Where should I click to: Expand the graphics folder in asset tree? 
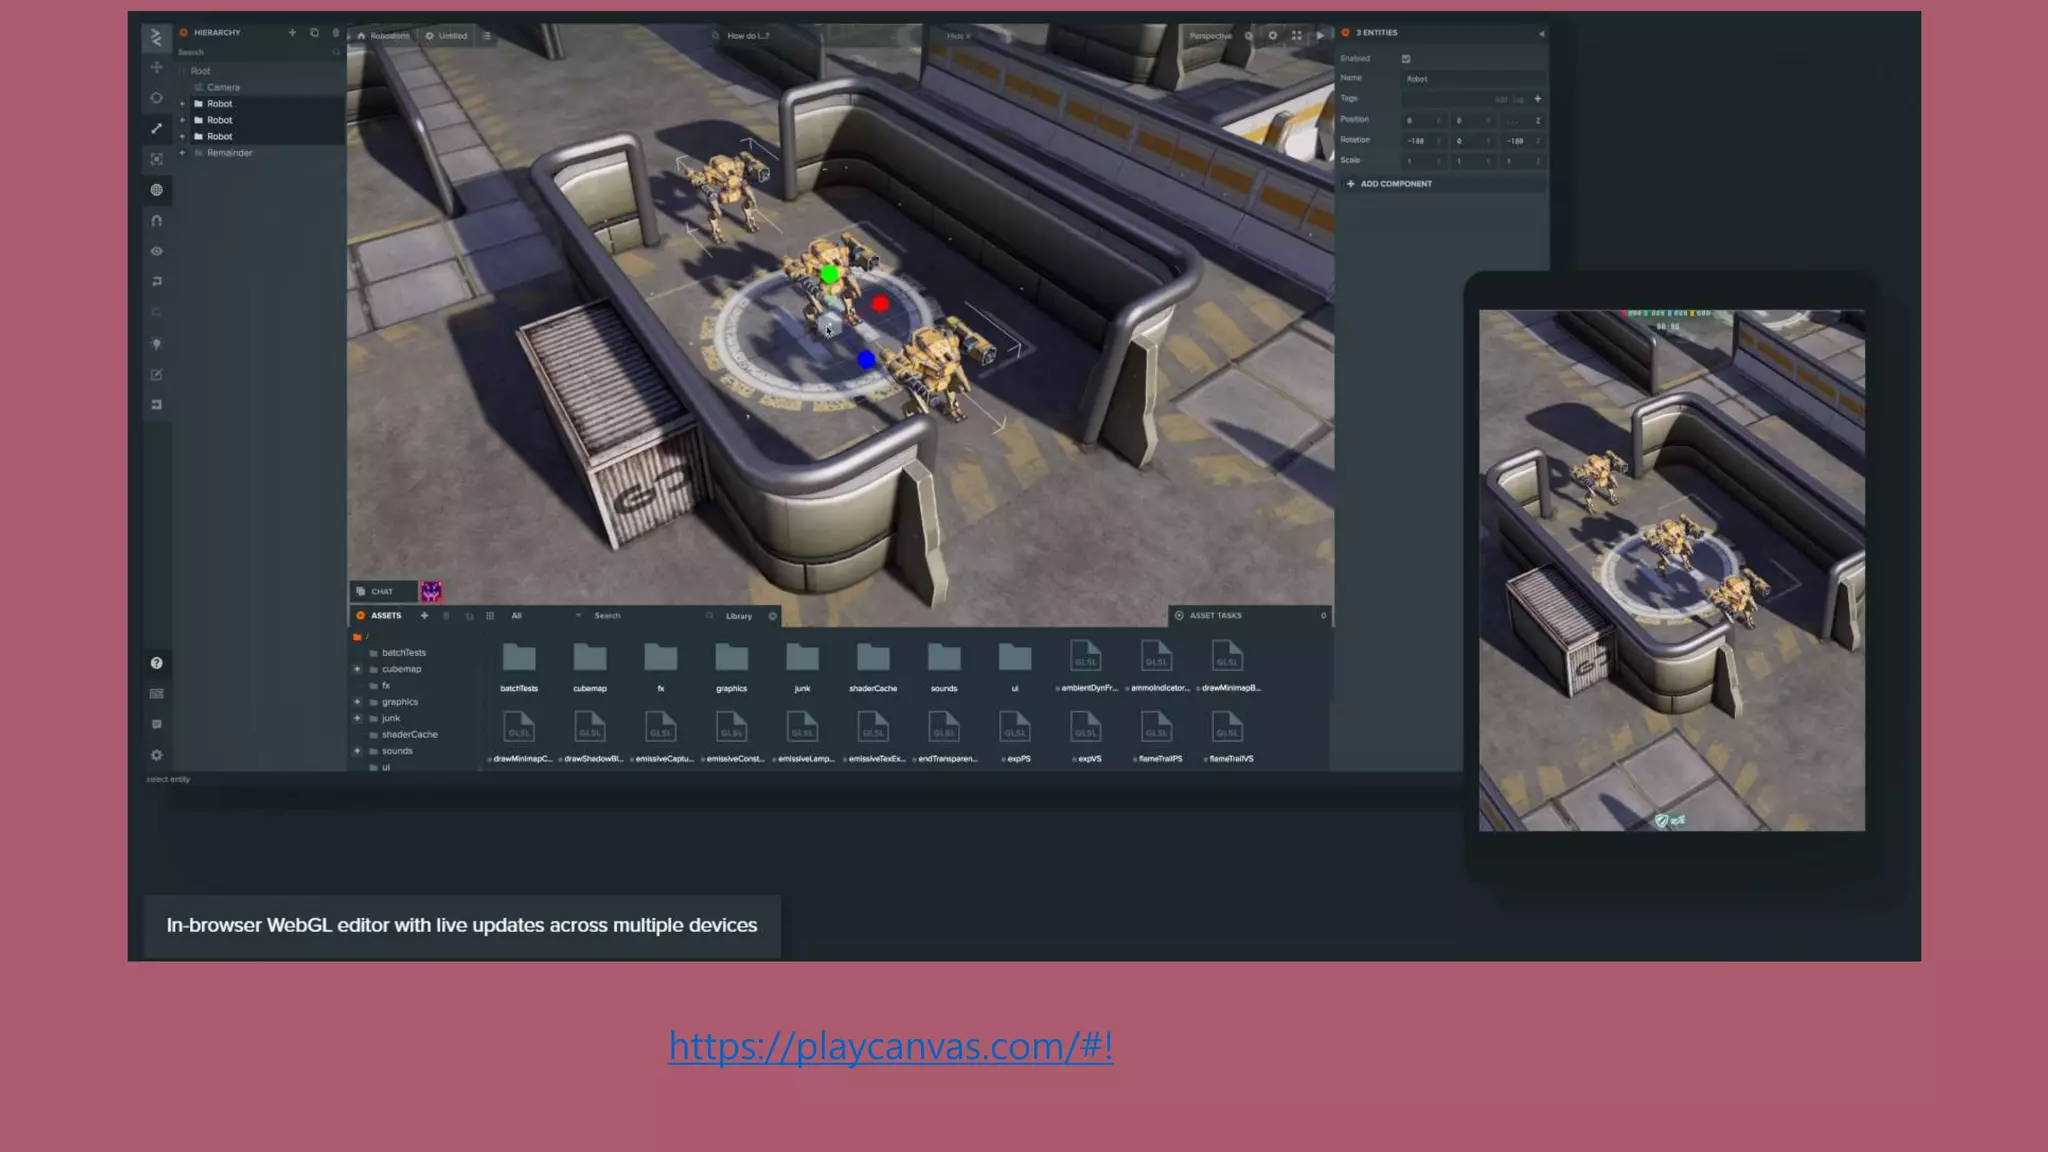(357, 702)
